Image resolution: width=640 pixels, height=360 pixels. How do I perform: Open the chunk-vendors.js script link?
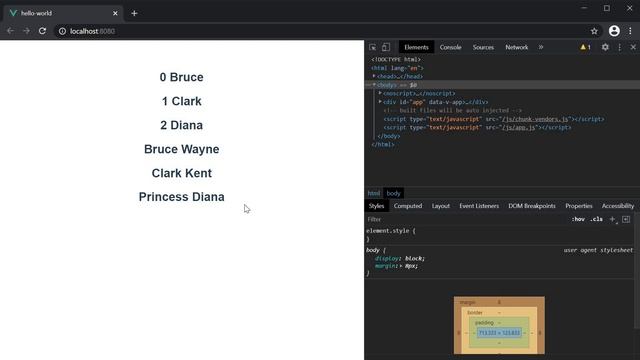point(535,119)
